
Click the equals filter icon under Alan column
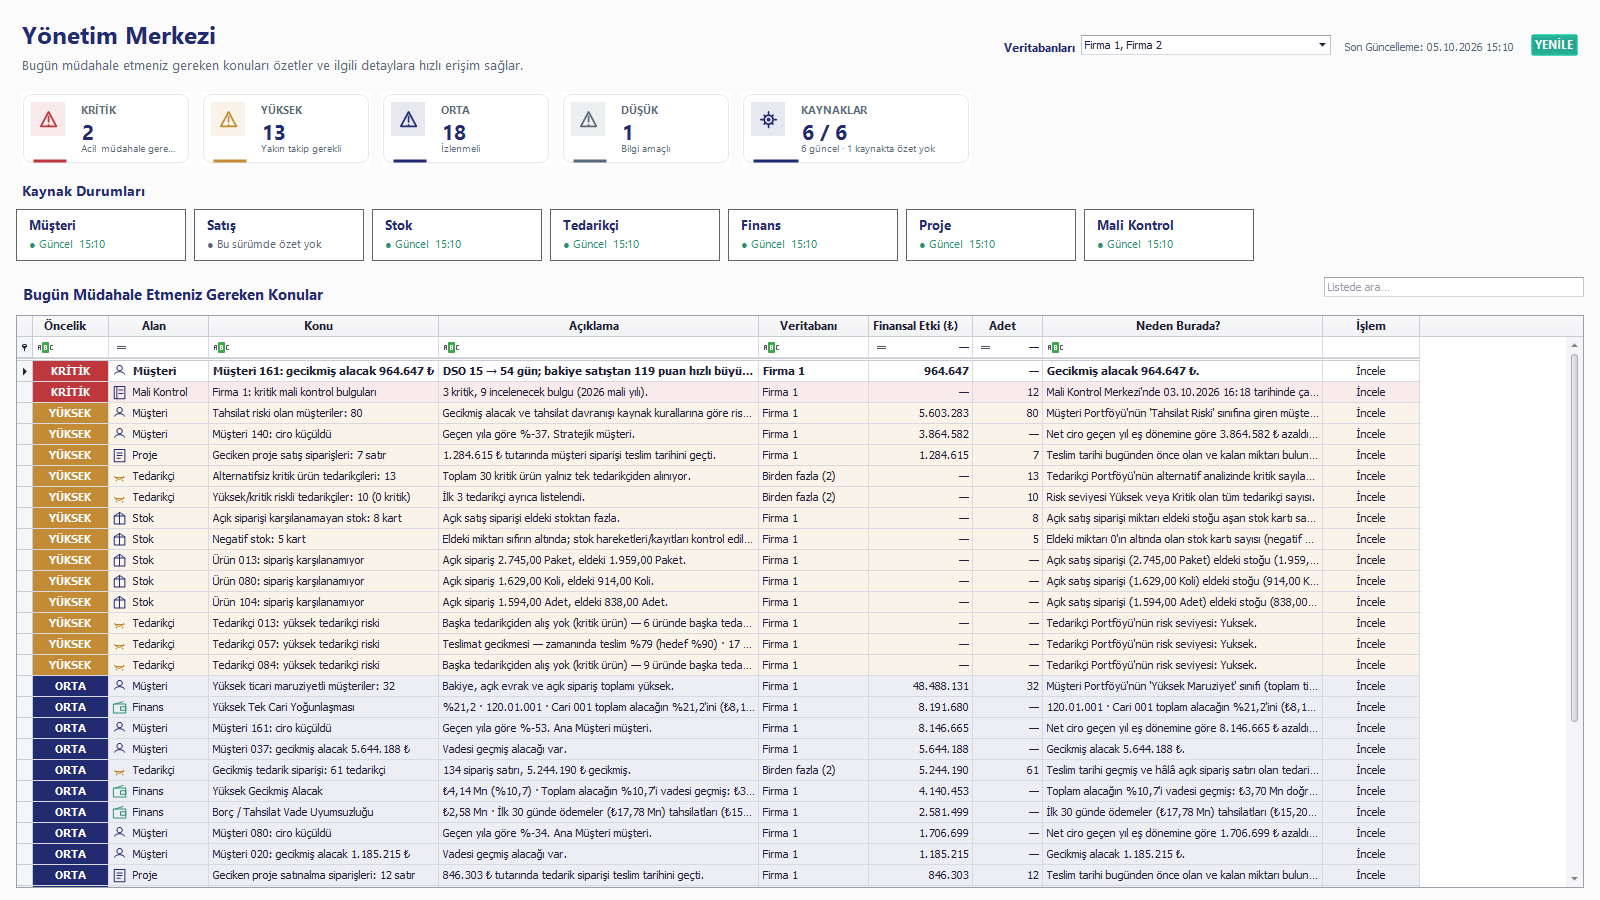tap(121, 347)
